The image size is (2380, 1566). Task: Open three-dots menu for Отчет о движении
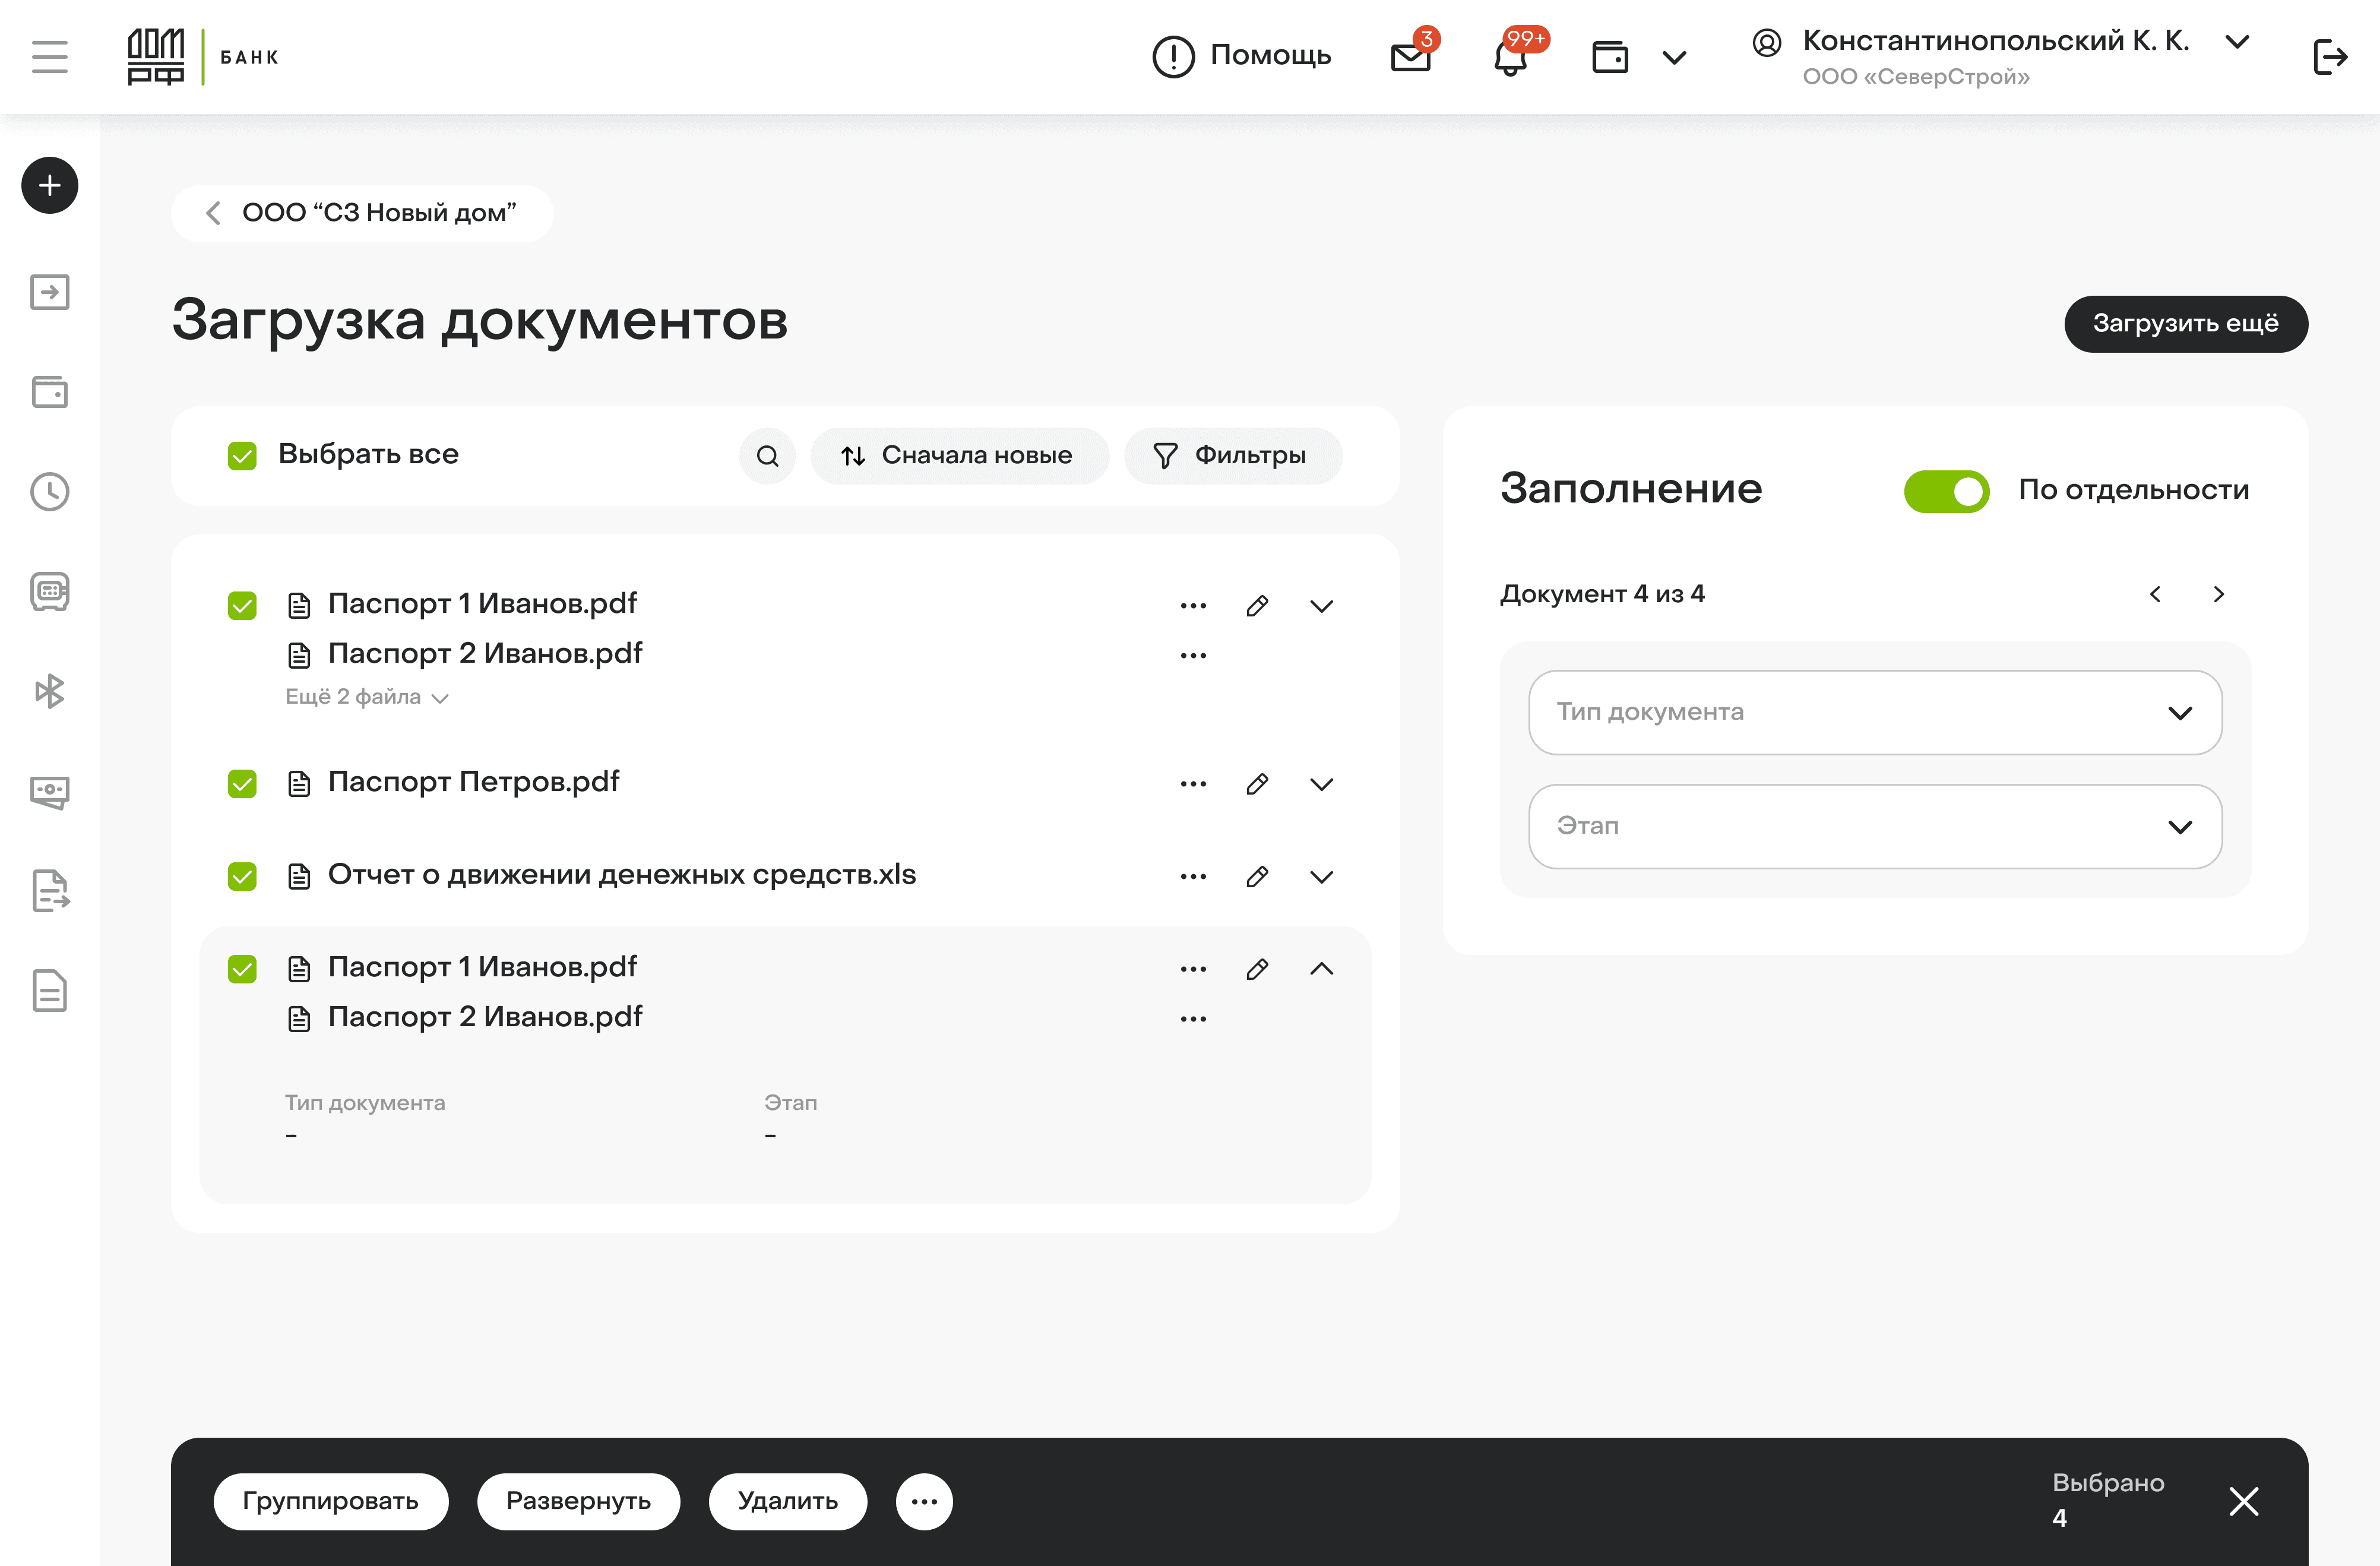click(1193, 877)
